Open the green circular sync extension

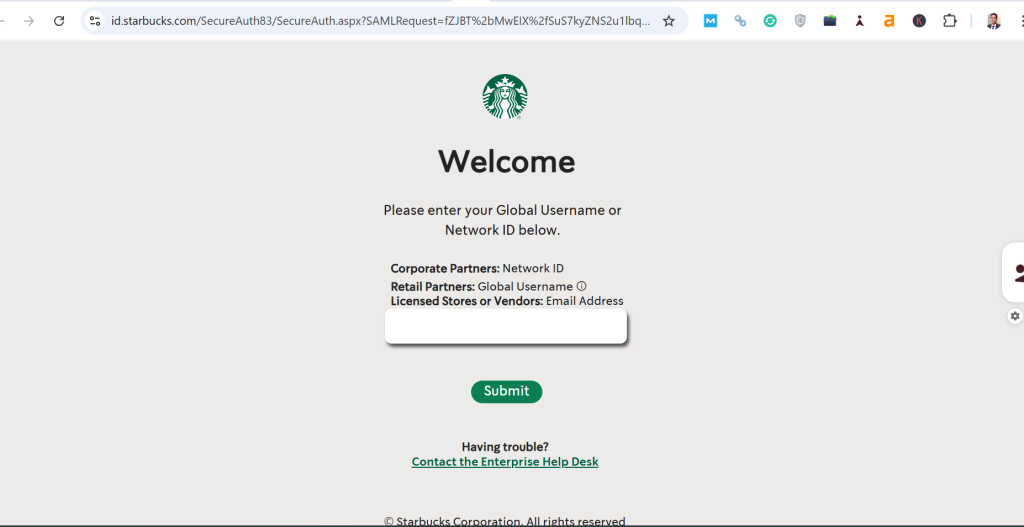(x=770, y=21)
